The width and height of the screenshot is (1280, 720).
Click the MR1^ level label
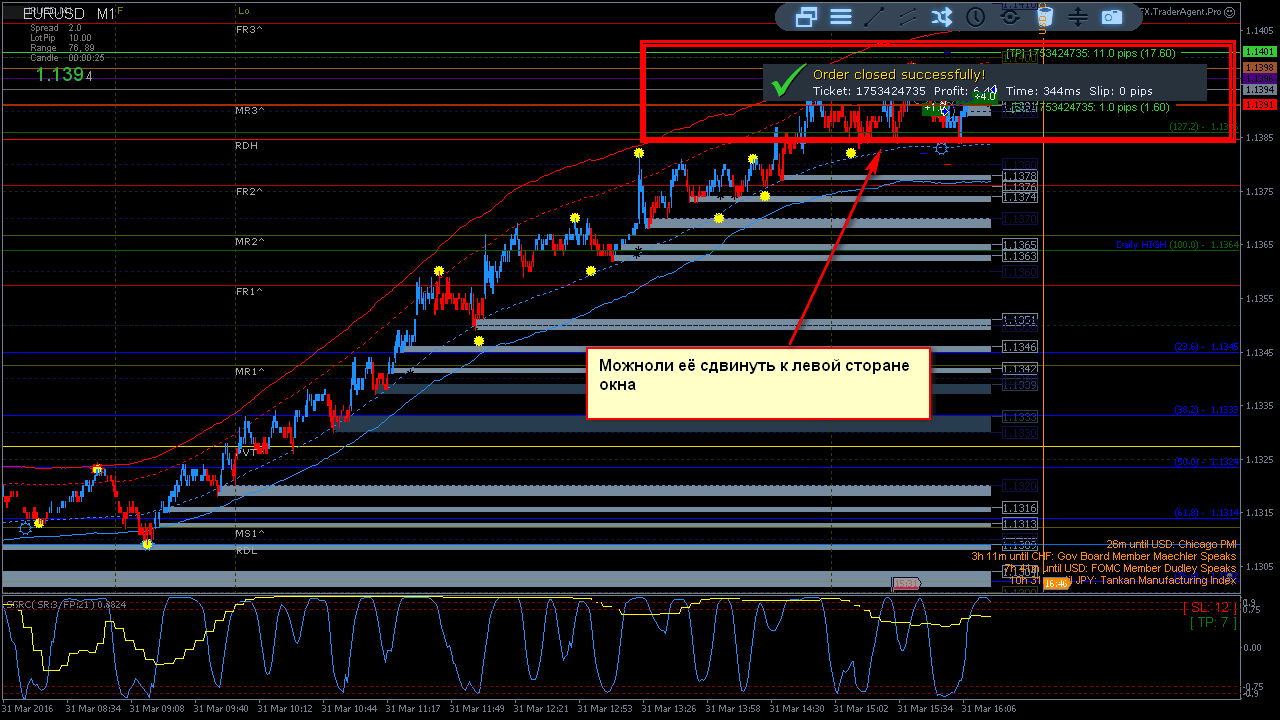pos(249,372)
